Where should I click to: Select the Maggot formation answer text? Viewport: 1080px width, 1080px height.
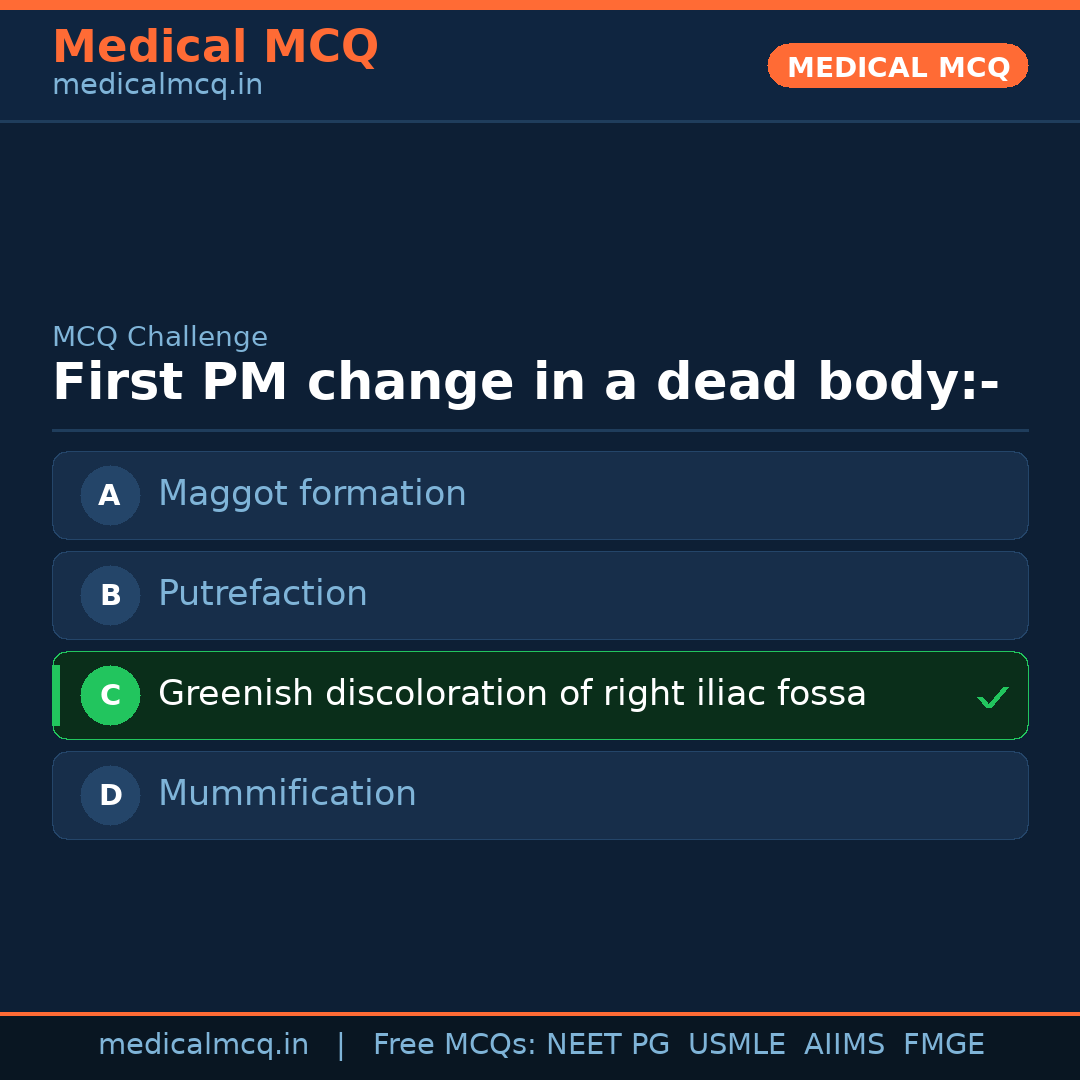(x=312, y=494)
